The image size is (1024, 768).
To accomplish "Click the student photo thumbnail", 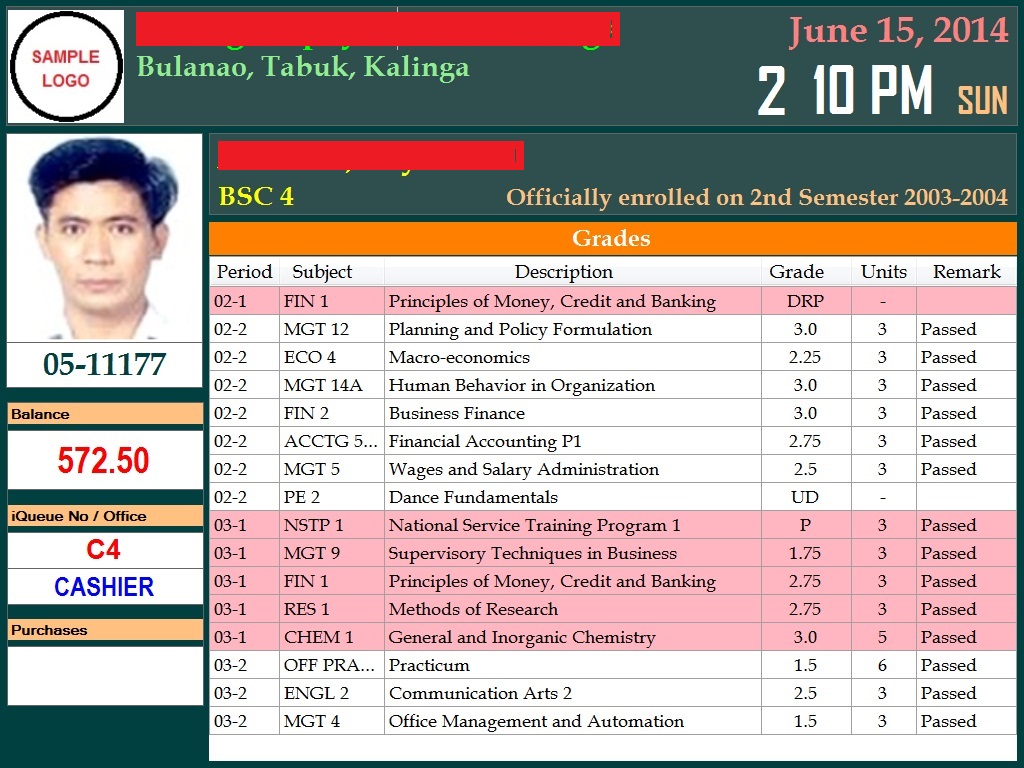I will point(104,237).
